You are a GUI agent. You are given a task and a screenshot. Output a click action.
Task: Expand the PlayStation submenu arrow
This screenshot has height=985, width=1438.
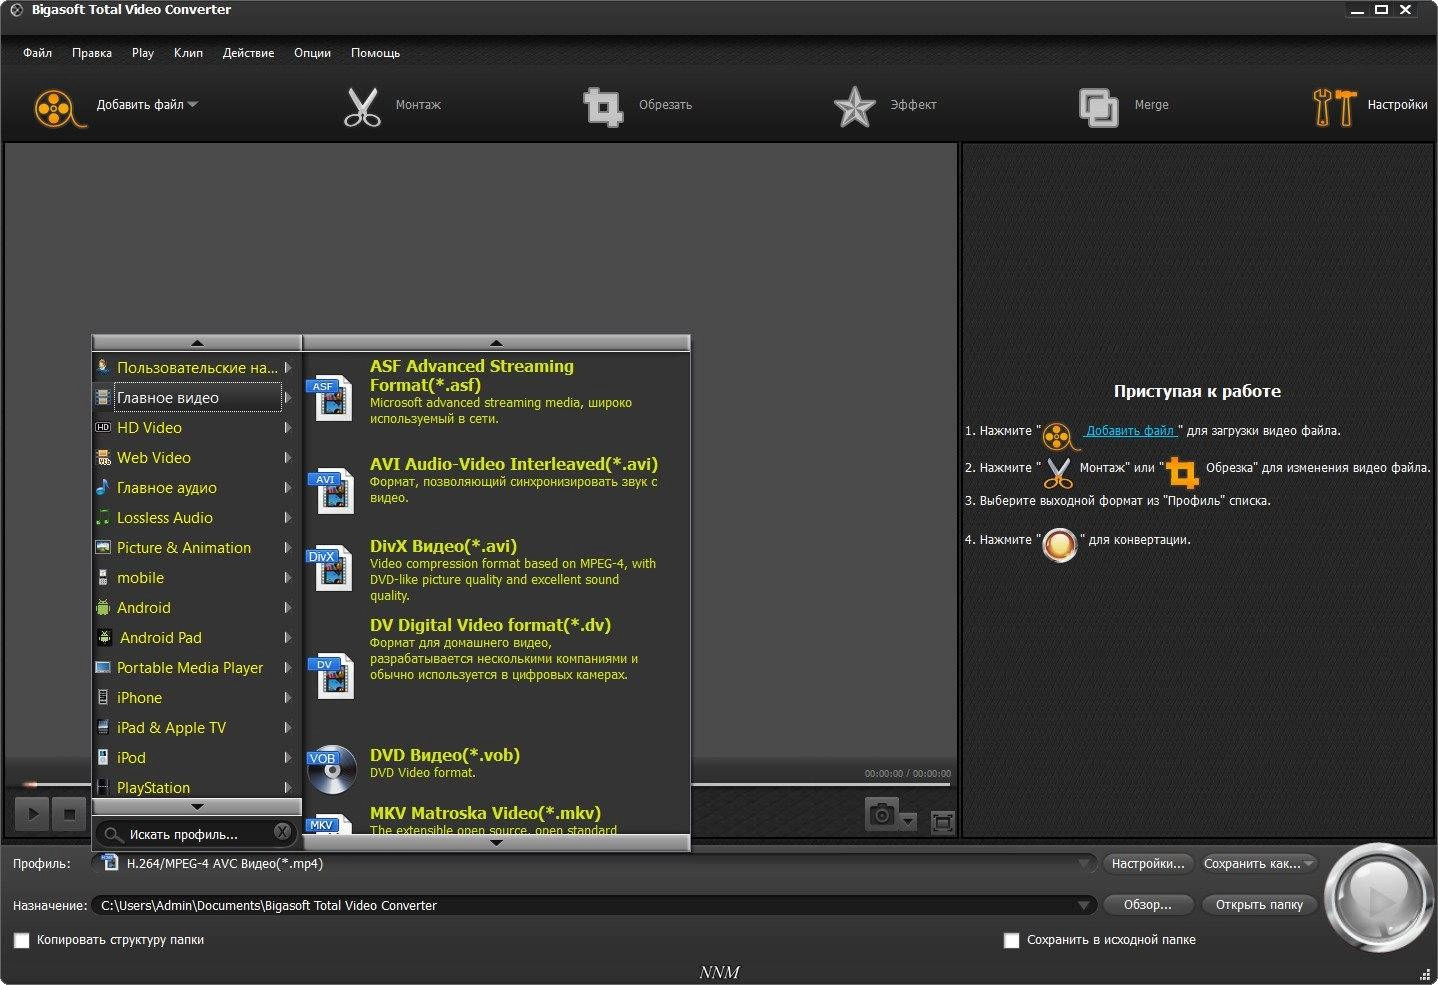(288, 788)
